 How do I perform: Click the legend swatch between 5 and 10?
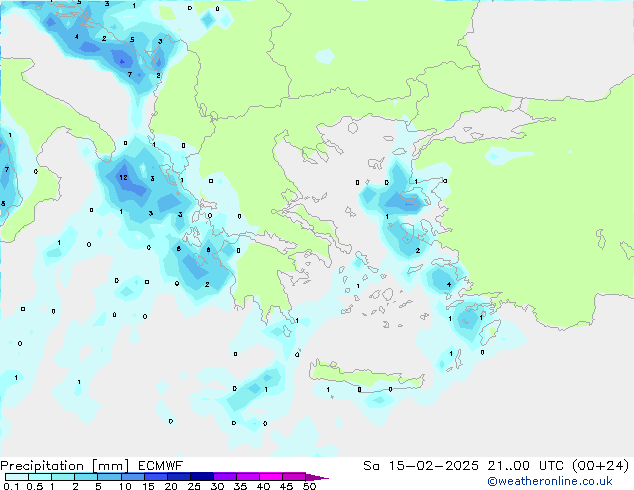(x=109, y=477)
